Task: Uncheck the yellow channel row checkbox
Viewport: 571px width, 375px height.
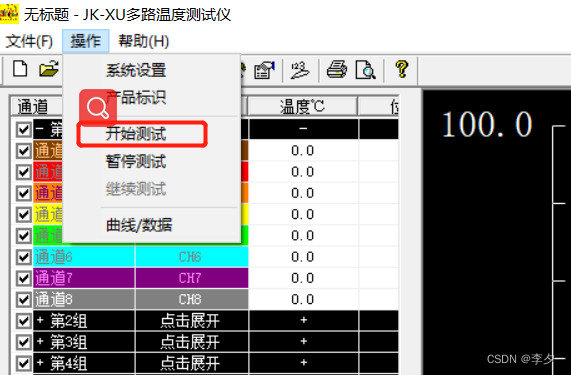Action: [x=24, y=214]
